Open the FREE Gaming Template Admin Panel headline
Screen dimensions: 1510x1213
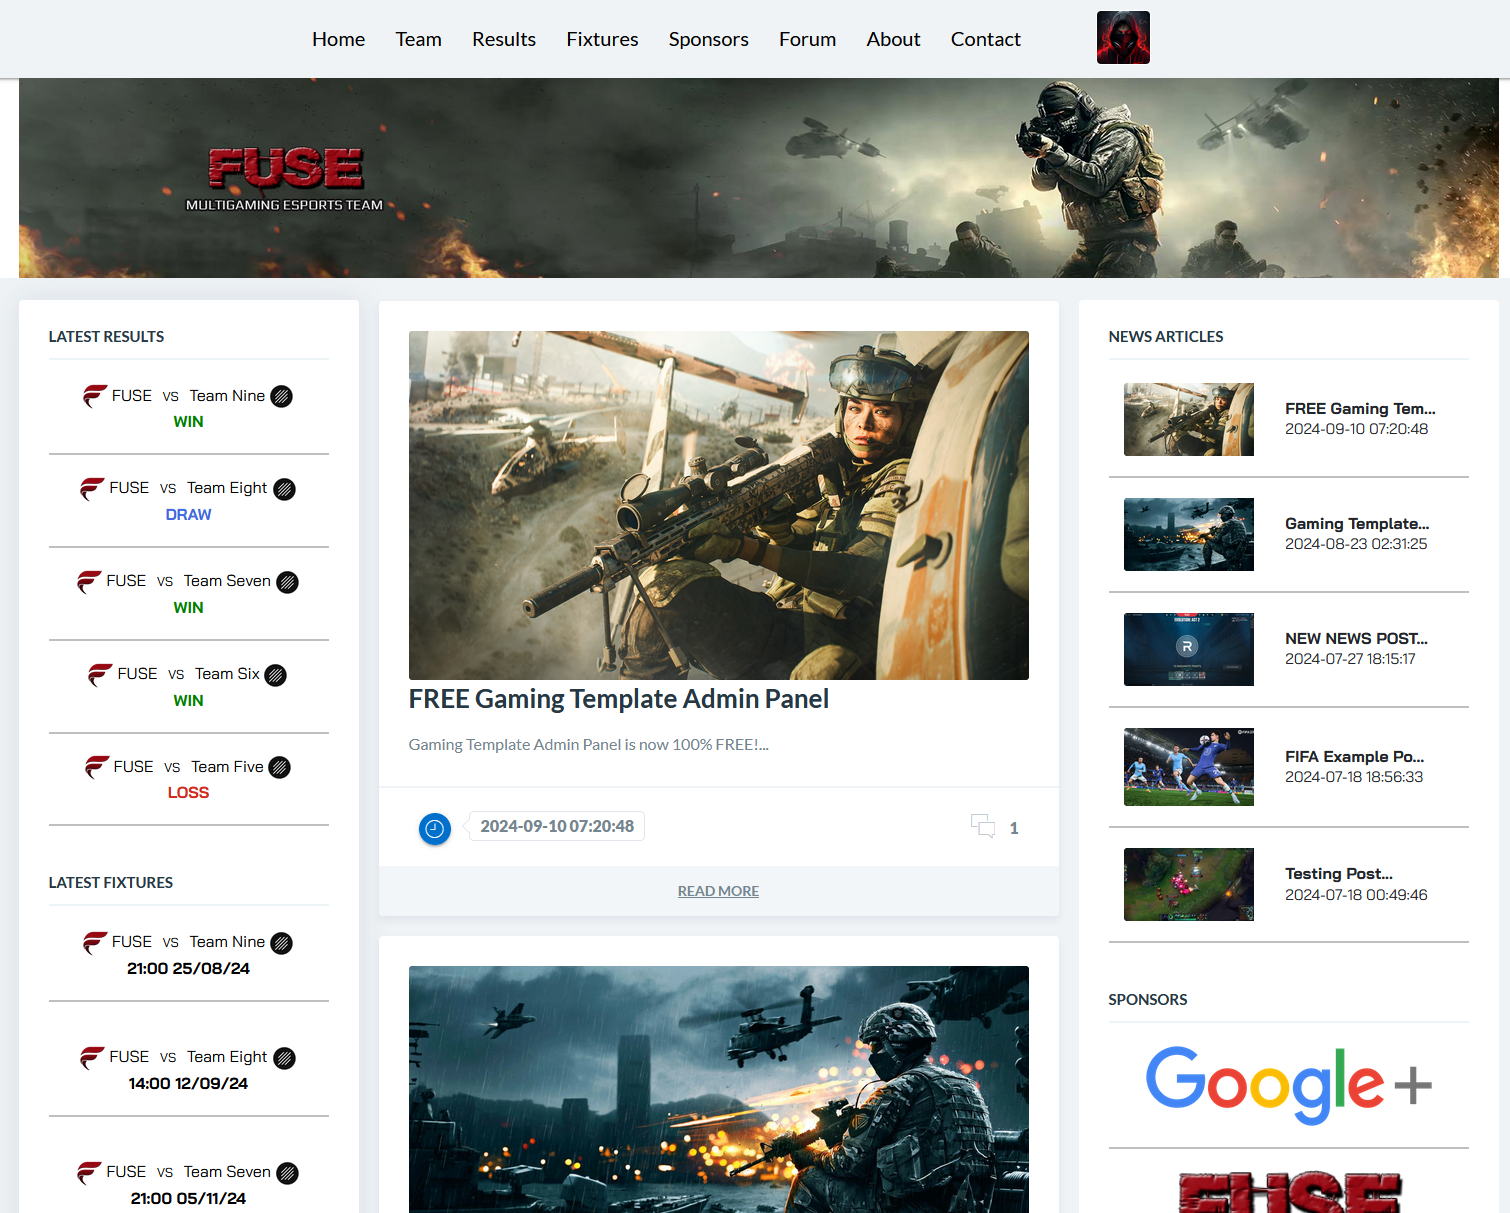(x=618, y=699)
